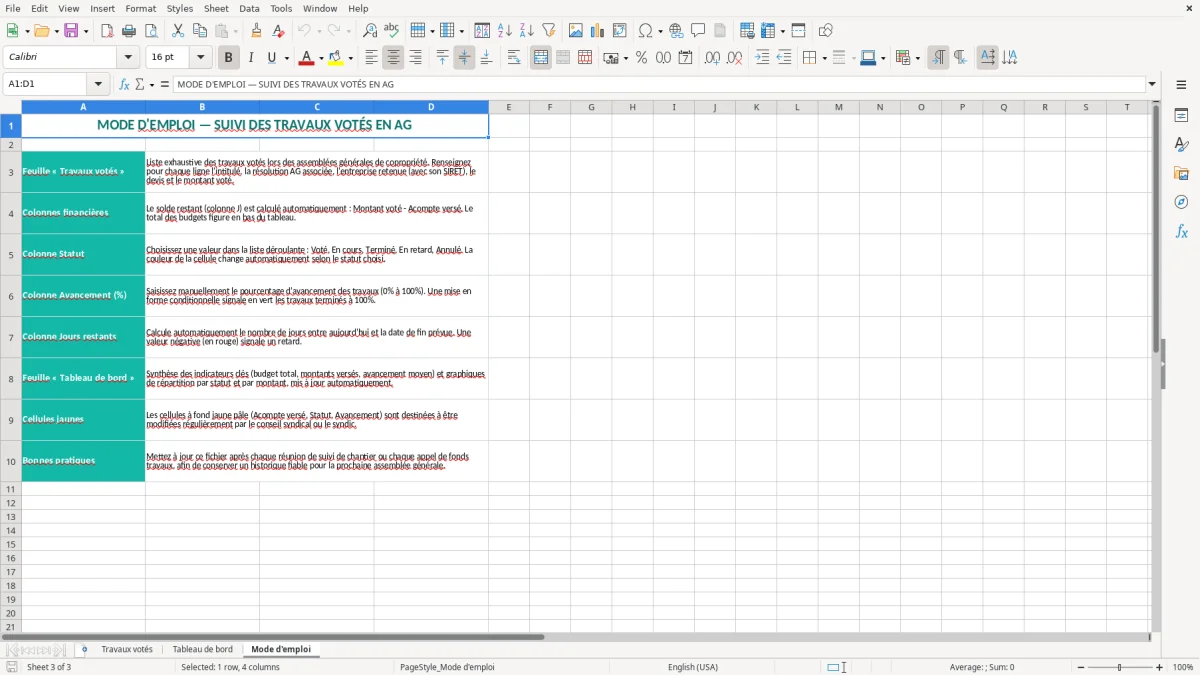Insert Chart icon in toolbar
Screen dimensions: 1200x675
click(598, 31)
